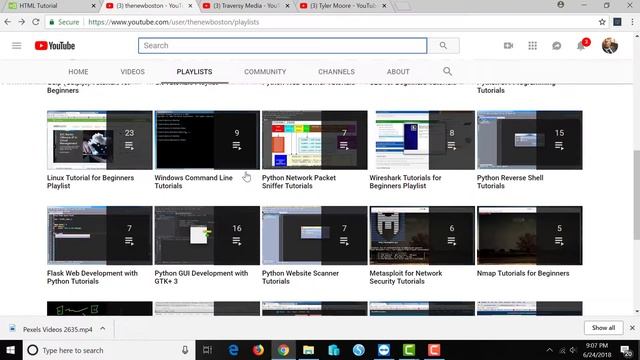Screen dimensions: 640x360
Task: Click the Nmap Tutorials playlist thumbnail
Action: pos(529,236)
